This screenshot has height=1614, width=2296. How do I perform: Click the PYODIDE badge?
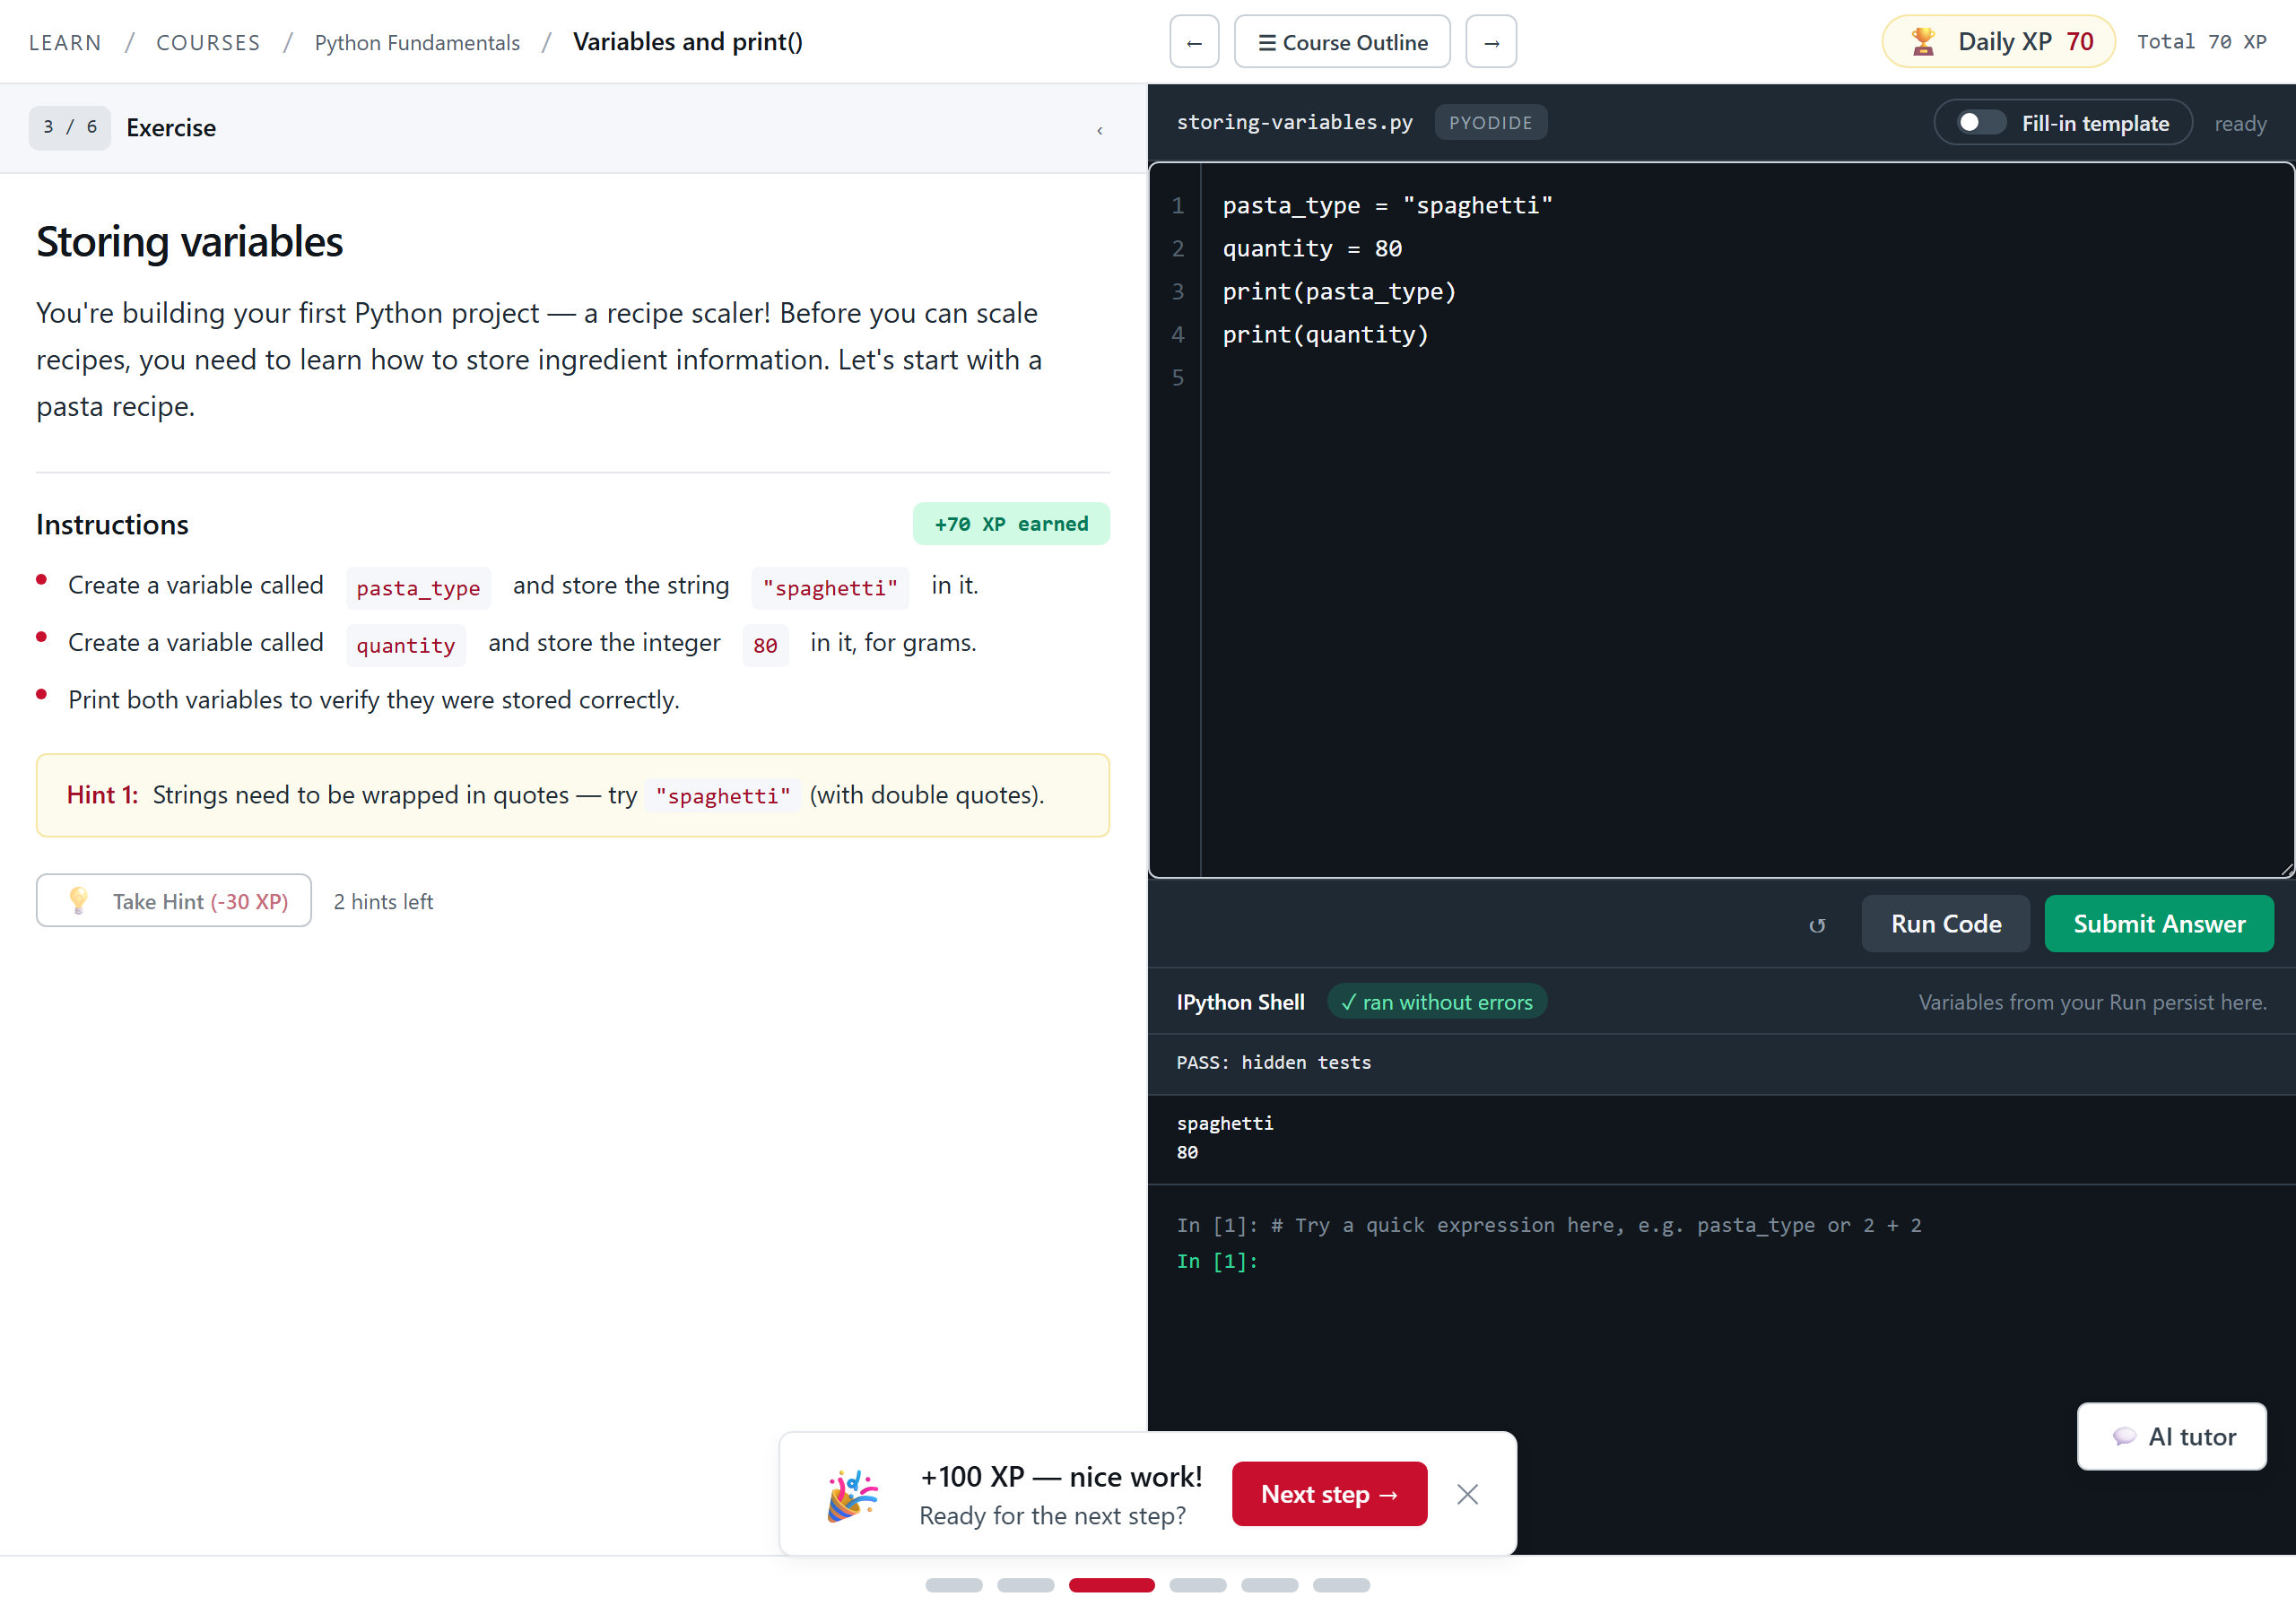pyautogui.click(x=1490, y=122)
